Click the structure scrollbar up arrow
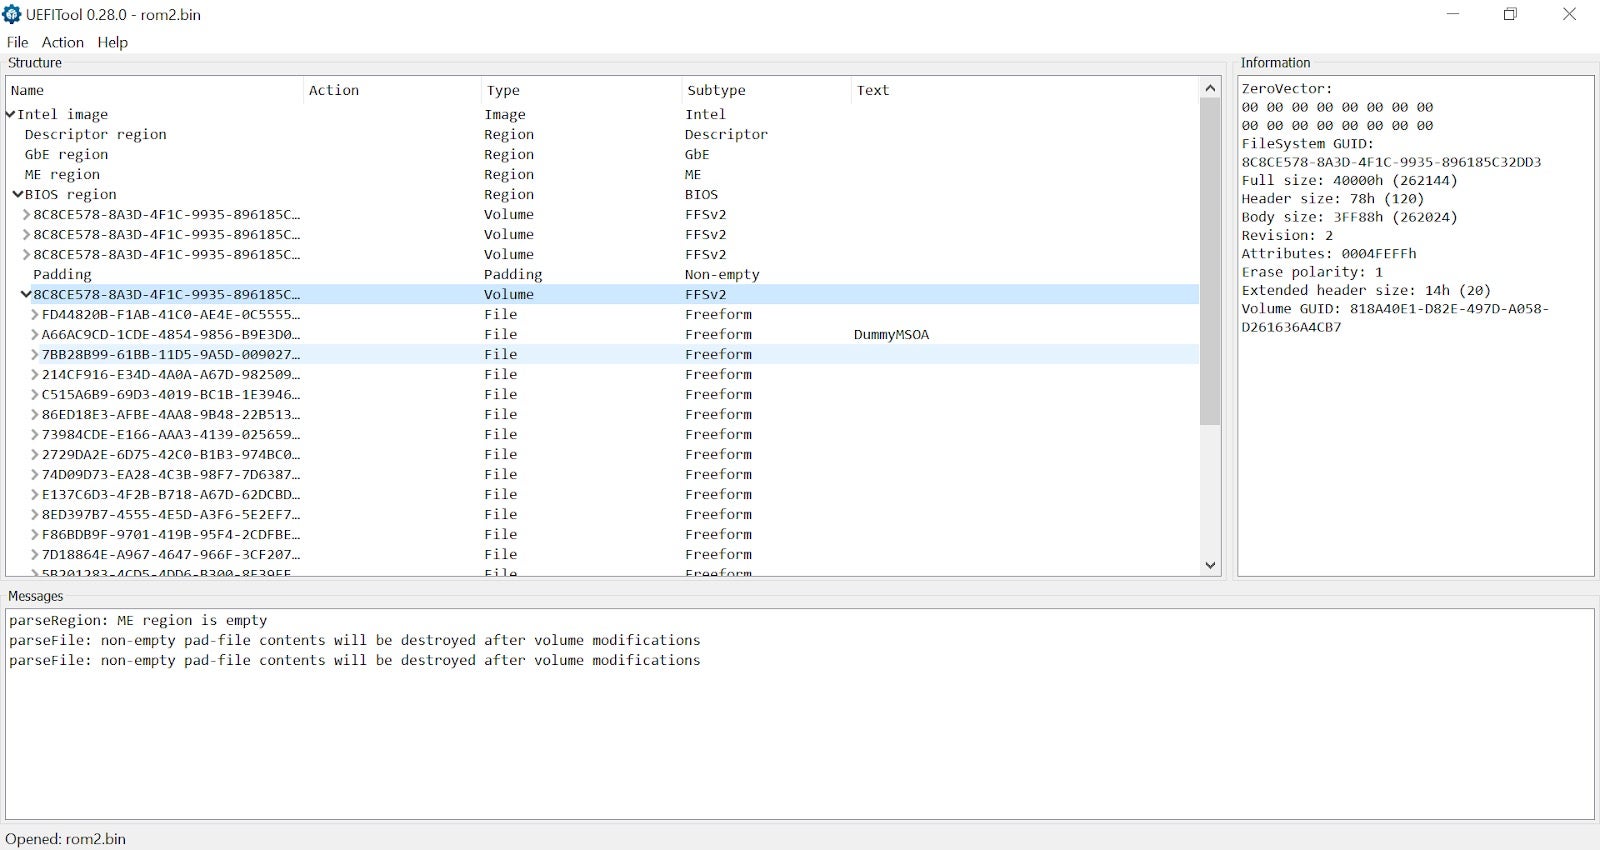 coord(1210,88)
